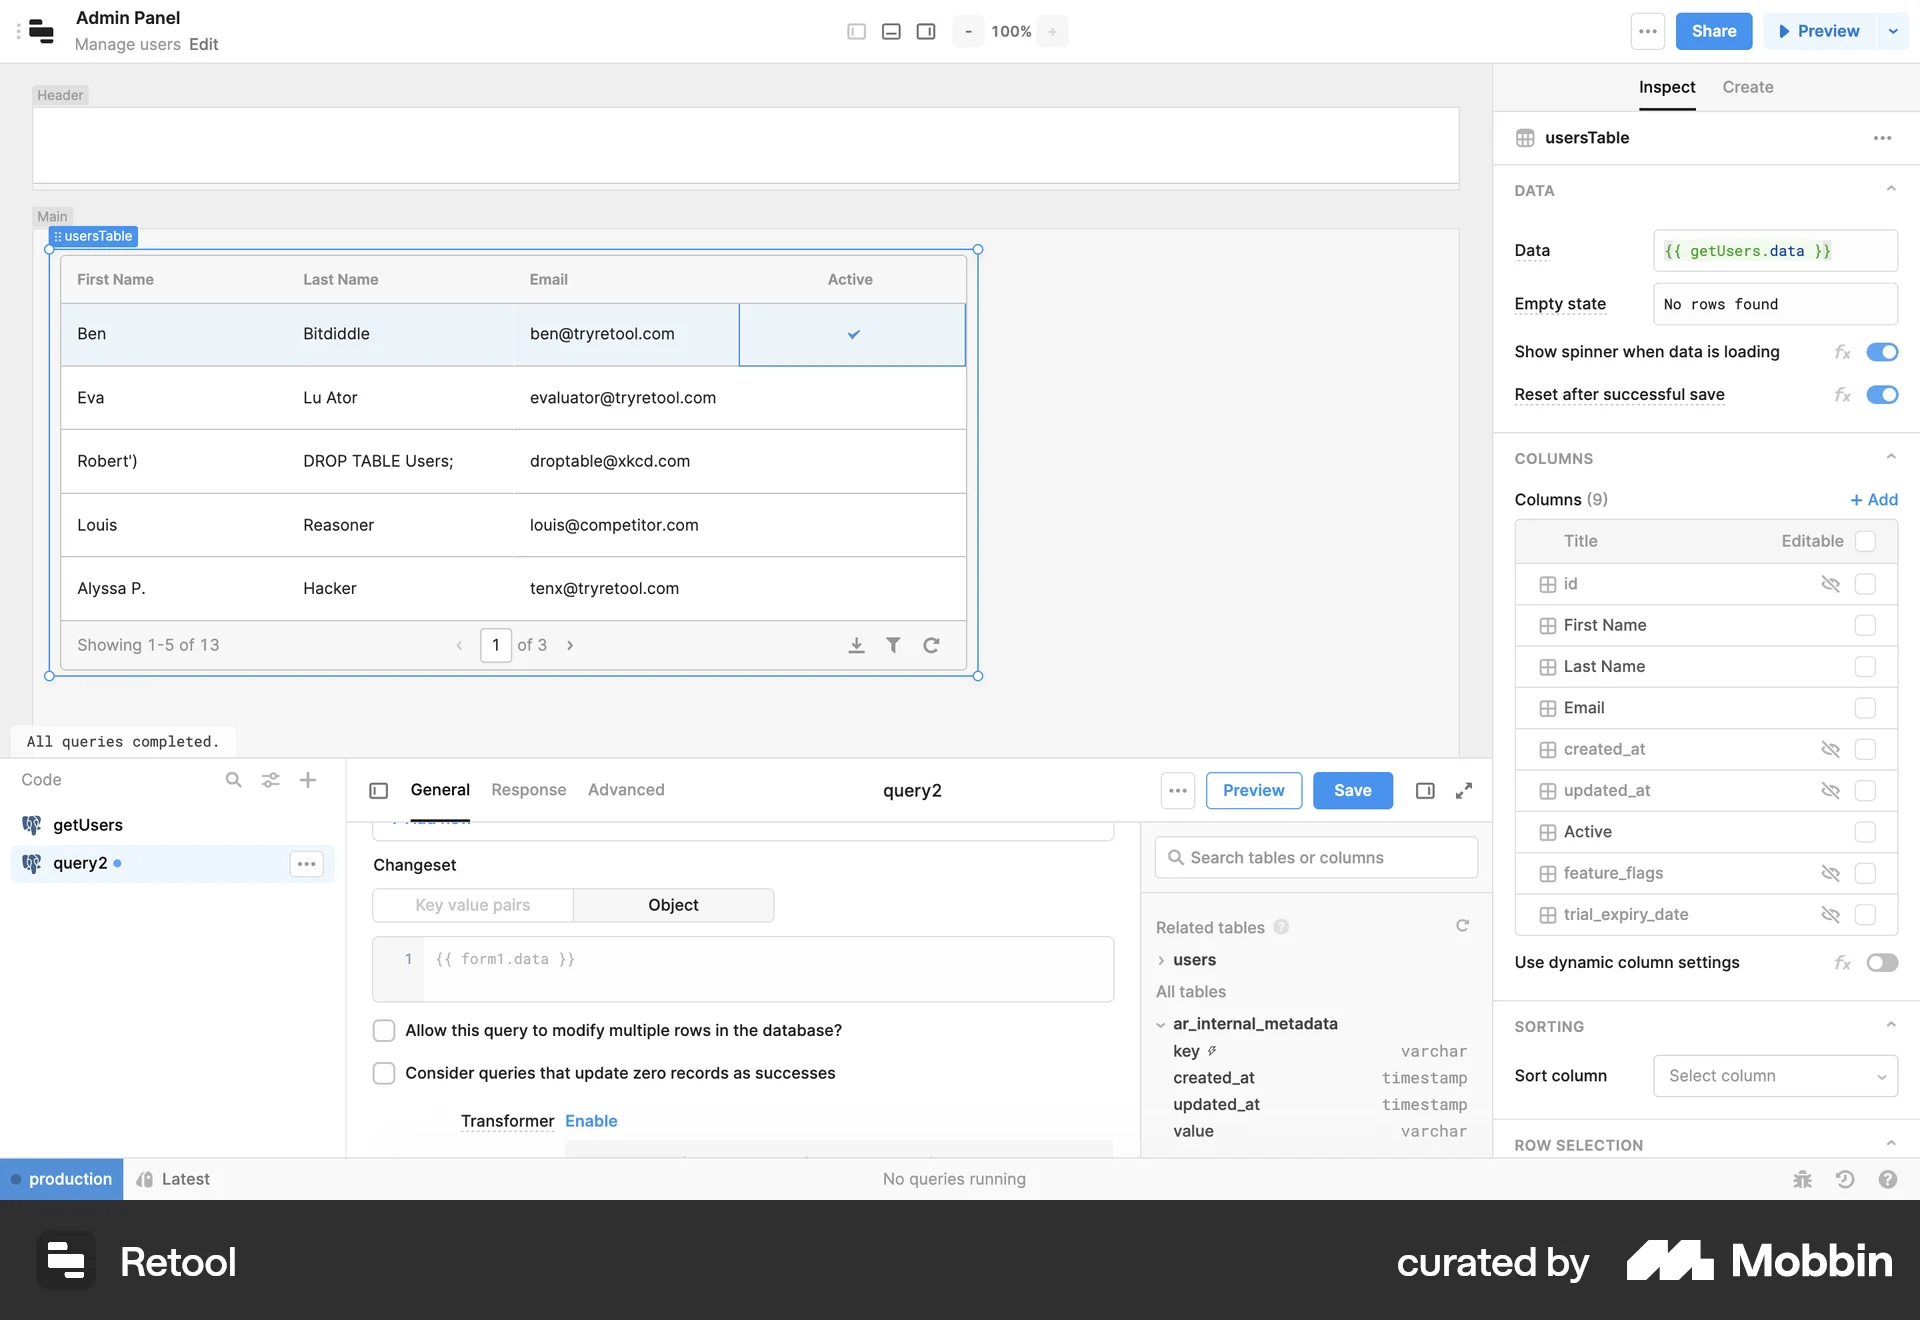Collapse the ar_internal_metadata table
The image size is (1920, 1320).
(1161, 1024)
